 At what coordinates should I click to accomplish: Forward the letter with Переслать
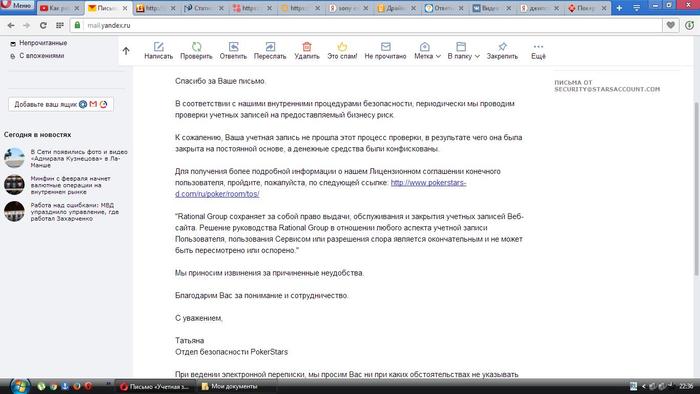(270, 46)
